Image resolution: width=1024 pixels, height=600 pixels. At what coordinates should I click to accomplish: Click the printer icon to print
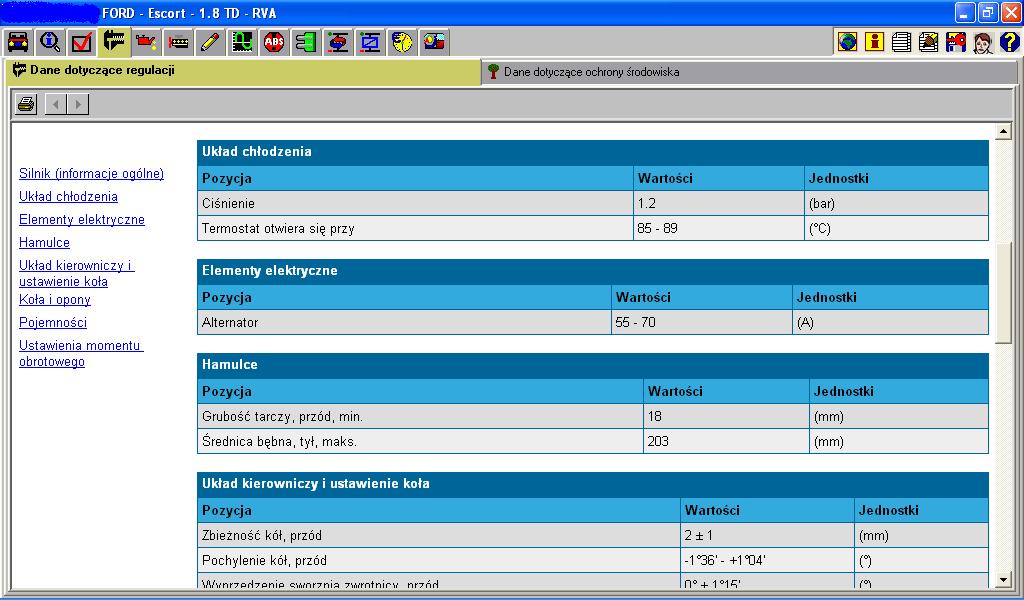point(26,104)
